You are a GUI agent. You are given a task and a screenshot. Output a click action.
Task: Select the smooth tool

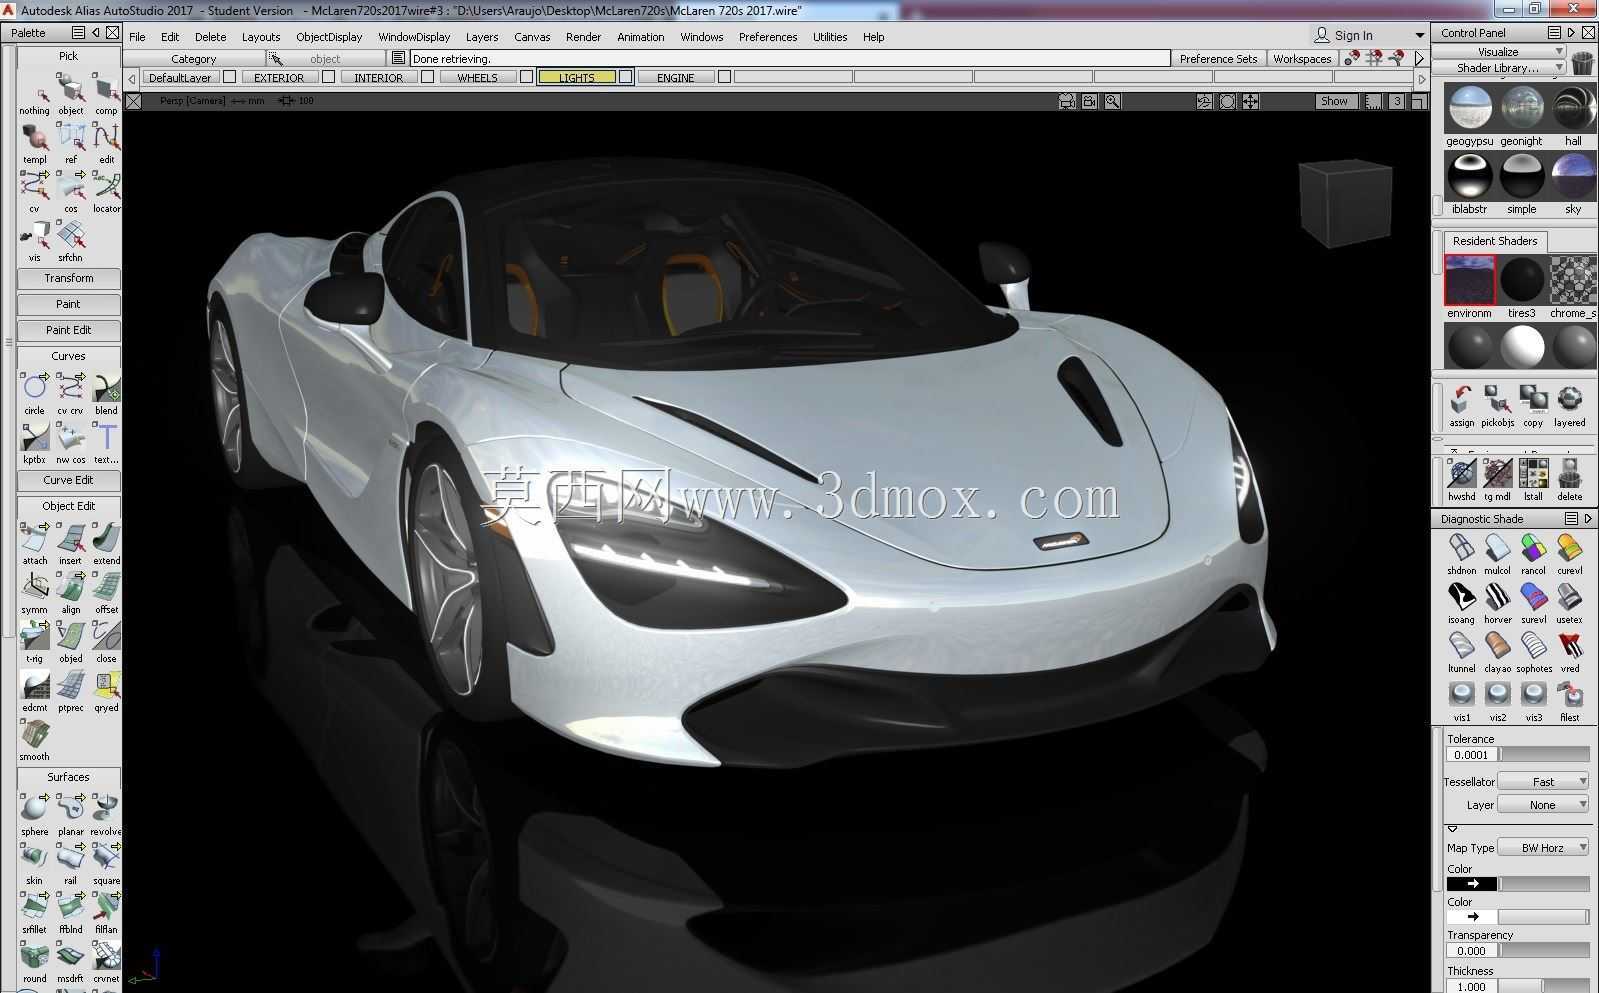(x=34, y=740)
